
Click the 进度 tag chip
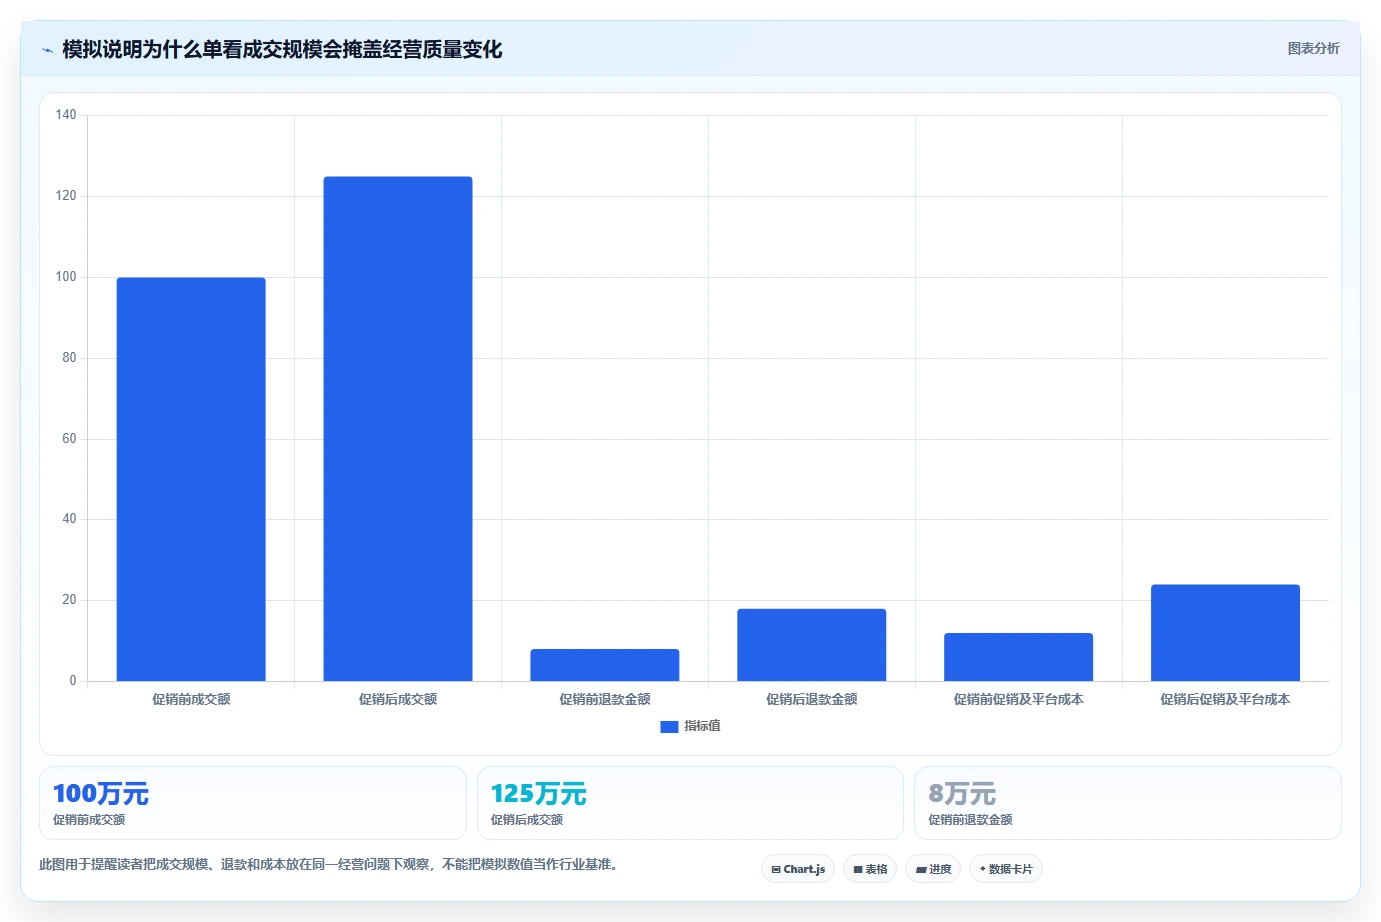click(933, 869)
